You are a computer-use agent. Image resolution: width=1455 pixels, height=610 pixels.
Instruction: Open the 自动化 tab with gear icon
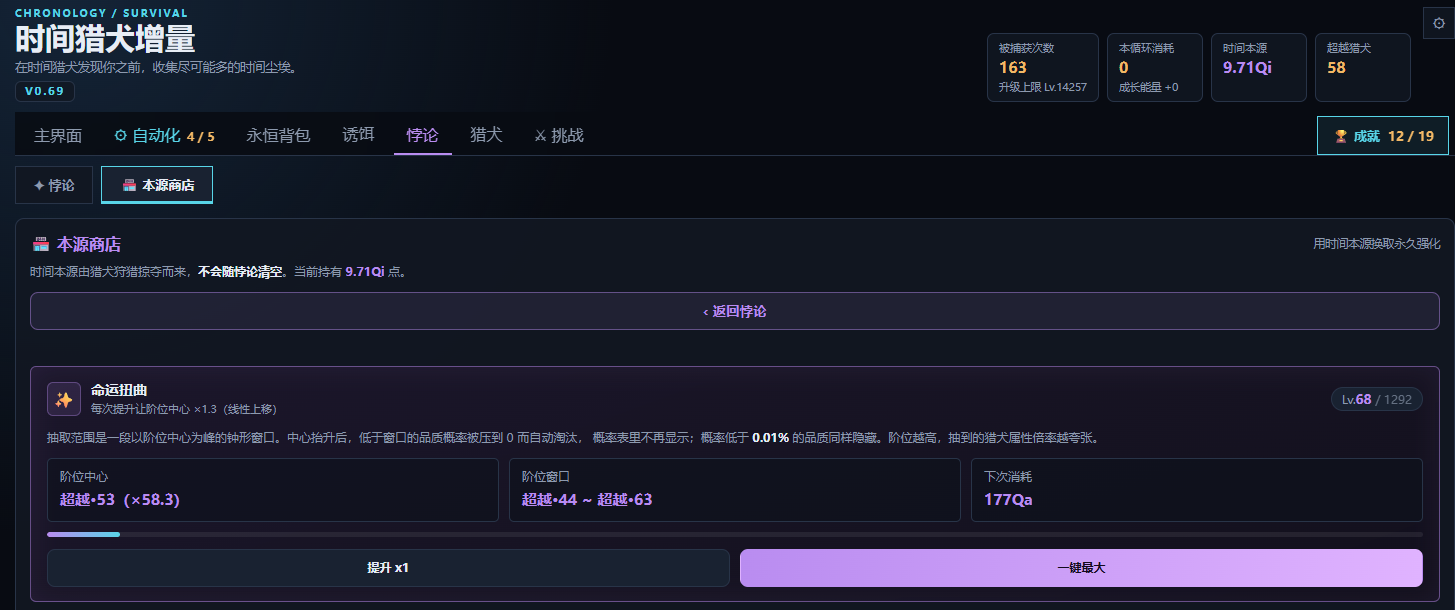[164, 135]
